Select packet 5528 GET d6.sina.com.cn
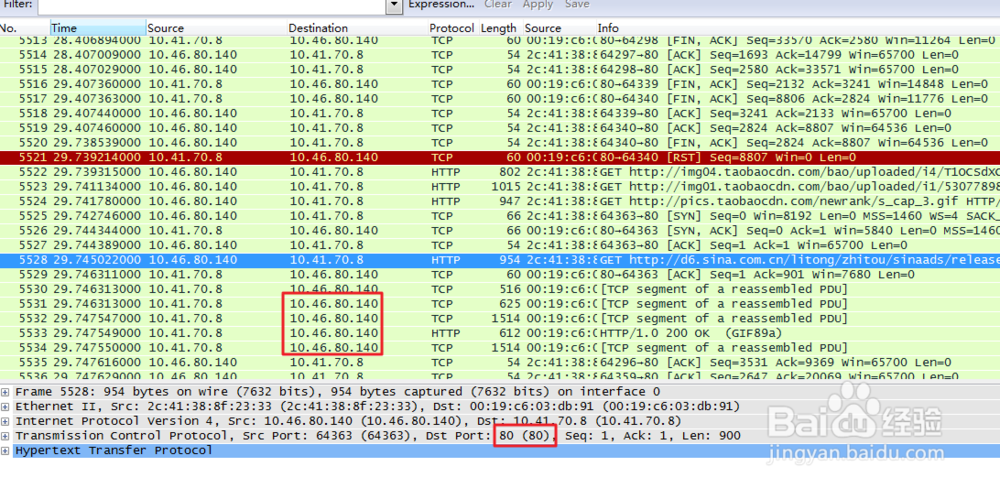1000x488 pixels. pyautogui.click(x=500, y=260)
